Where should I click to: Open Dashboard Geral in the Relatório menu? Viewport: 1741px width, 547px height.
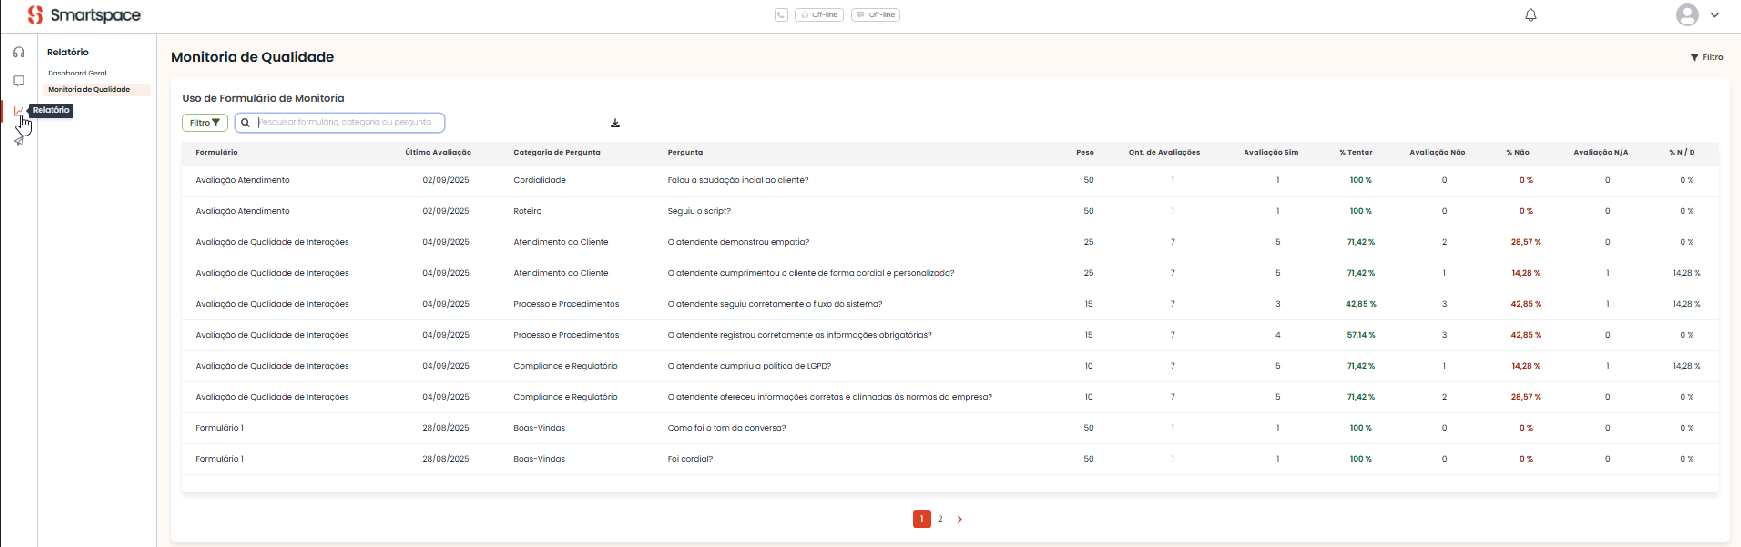[77, 73]
